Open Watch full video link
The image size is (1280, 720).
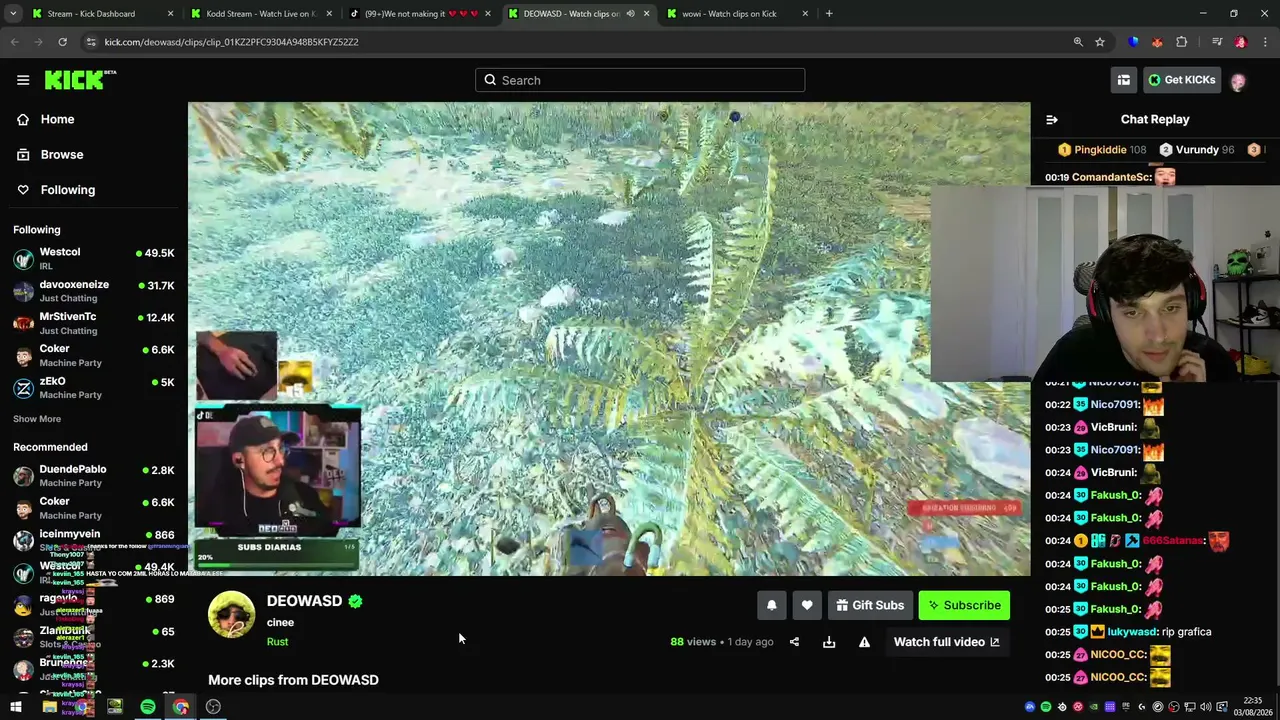coord(946,642)
